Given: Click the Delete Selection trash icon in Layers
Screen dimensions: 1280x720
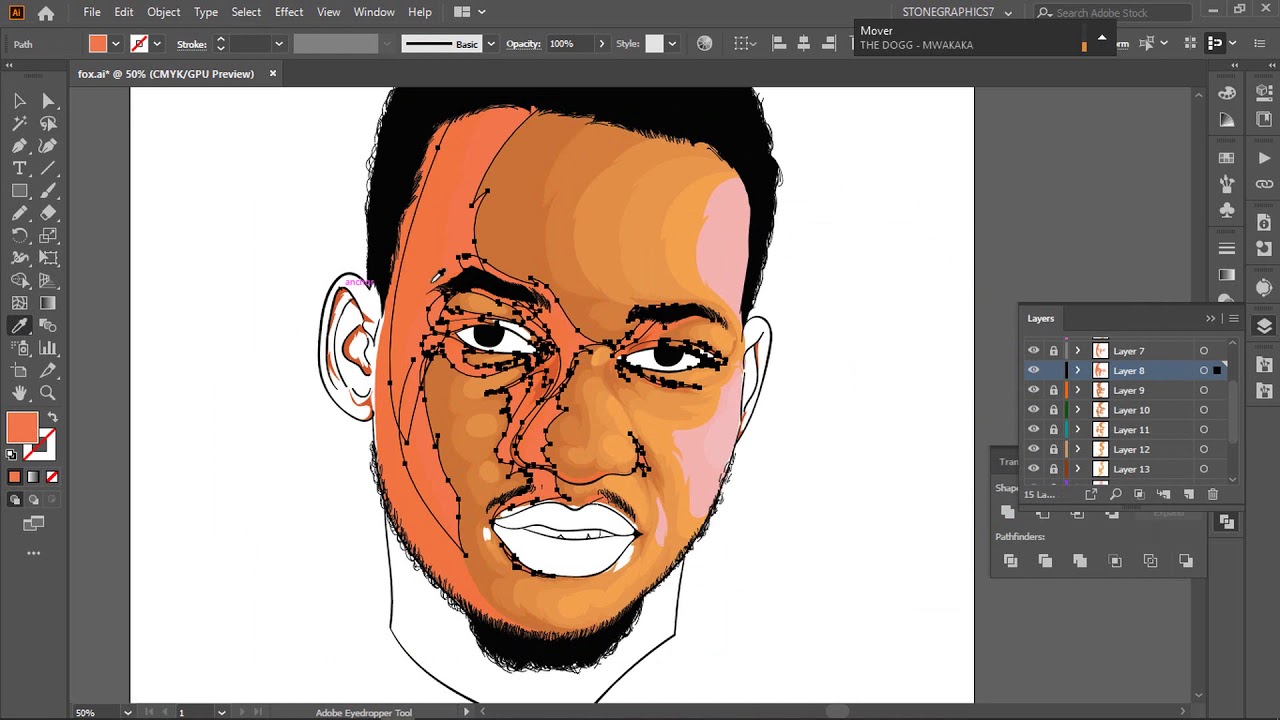Looking at the screenshot, I should pos(1213,494).
